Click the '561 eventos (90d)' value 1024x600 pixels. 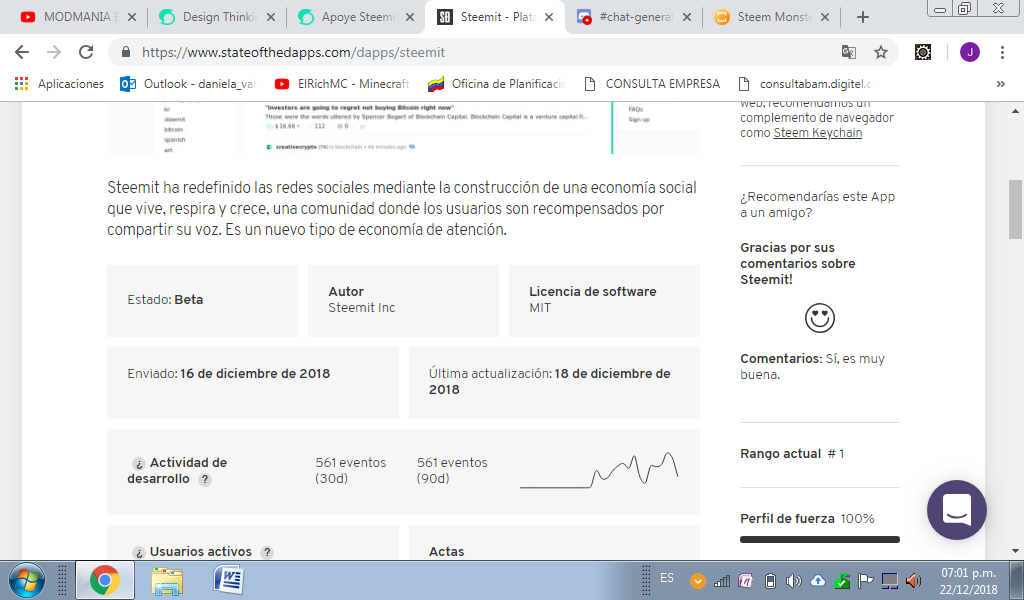[452, 470]
